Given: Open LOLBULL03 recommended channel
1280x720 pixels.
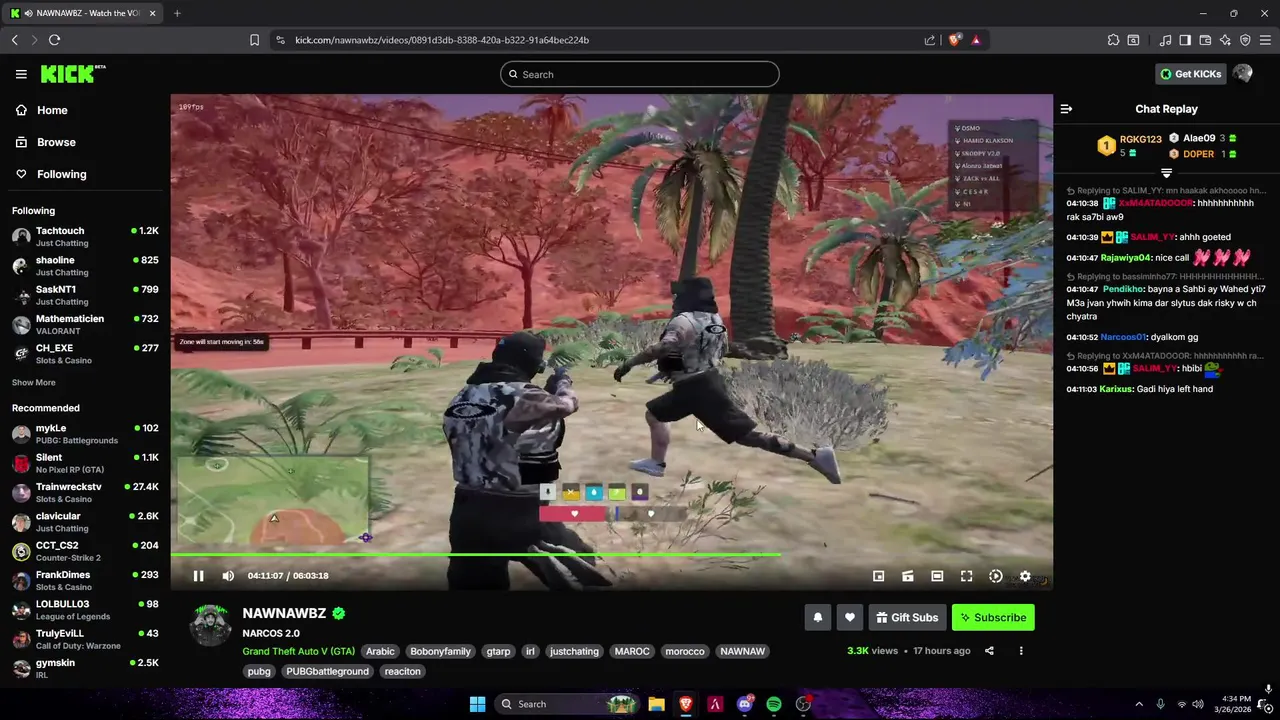Looking at the screenshot, I should pos(85,610).
